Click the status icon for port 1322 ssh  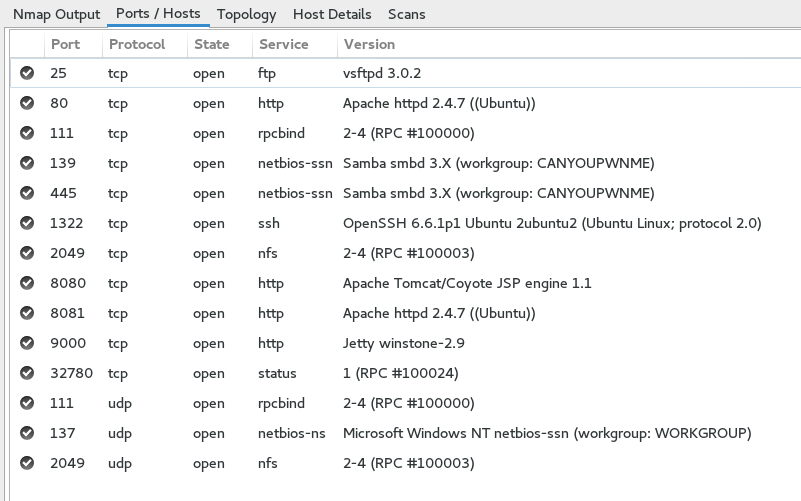pyautogui.click(x=27, y=223)
